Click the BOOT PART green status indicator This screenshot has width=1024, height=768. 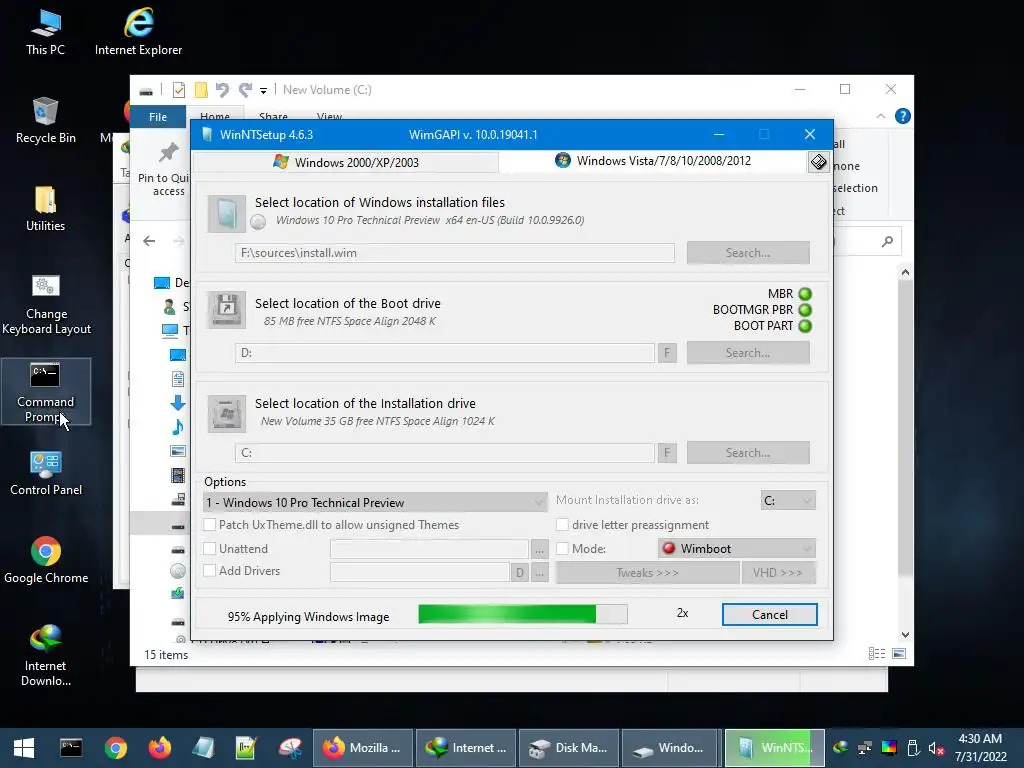click(x=805, y=326)
